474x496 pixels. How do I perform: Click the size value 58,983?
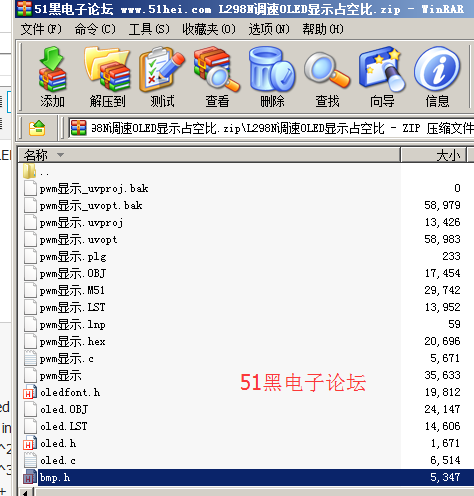point(442,239)
